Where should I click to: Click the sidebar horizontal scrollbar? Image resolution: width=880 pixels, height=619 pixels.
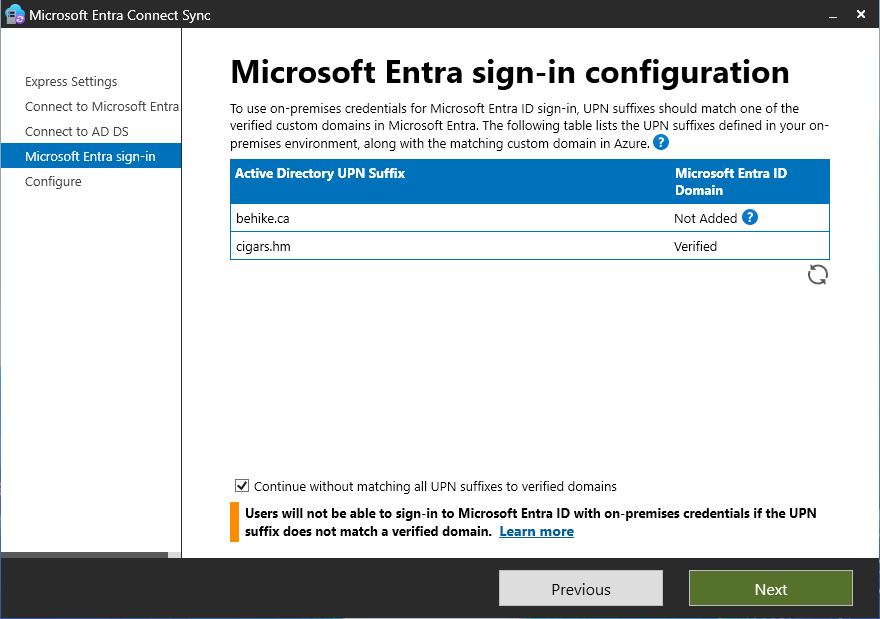[x=85, y=554]
